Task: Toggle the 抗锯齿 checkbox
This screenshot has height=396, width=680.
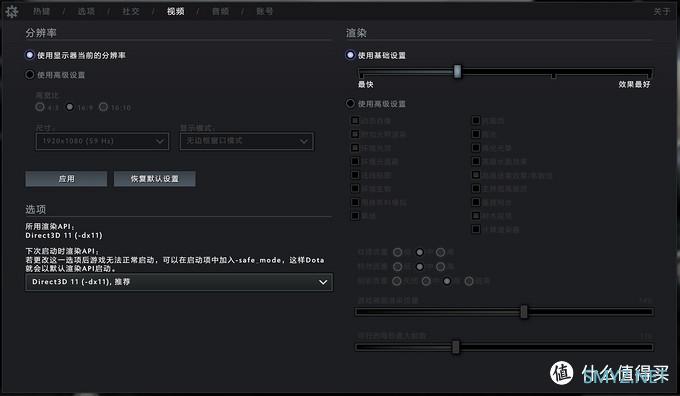Action: [x=476, y=121]
